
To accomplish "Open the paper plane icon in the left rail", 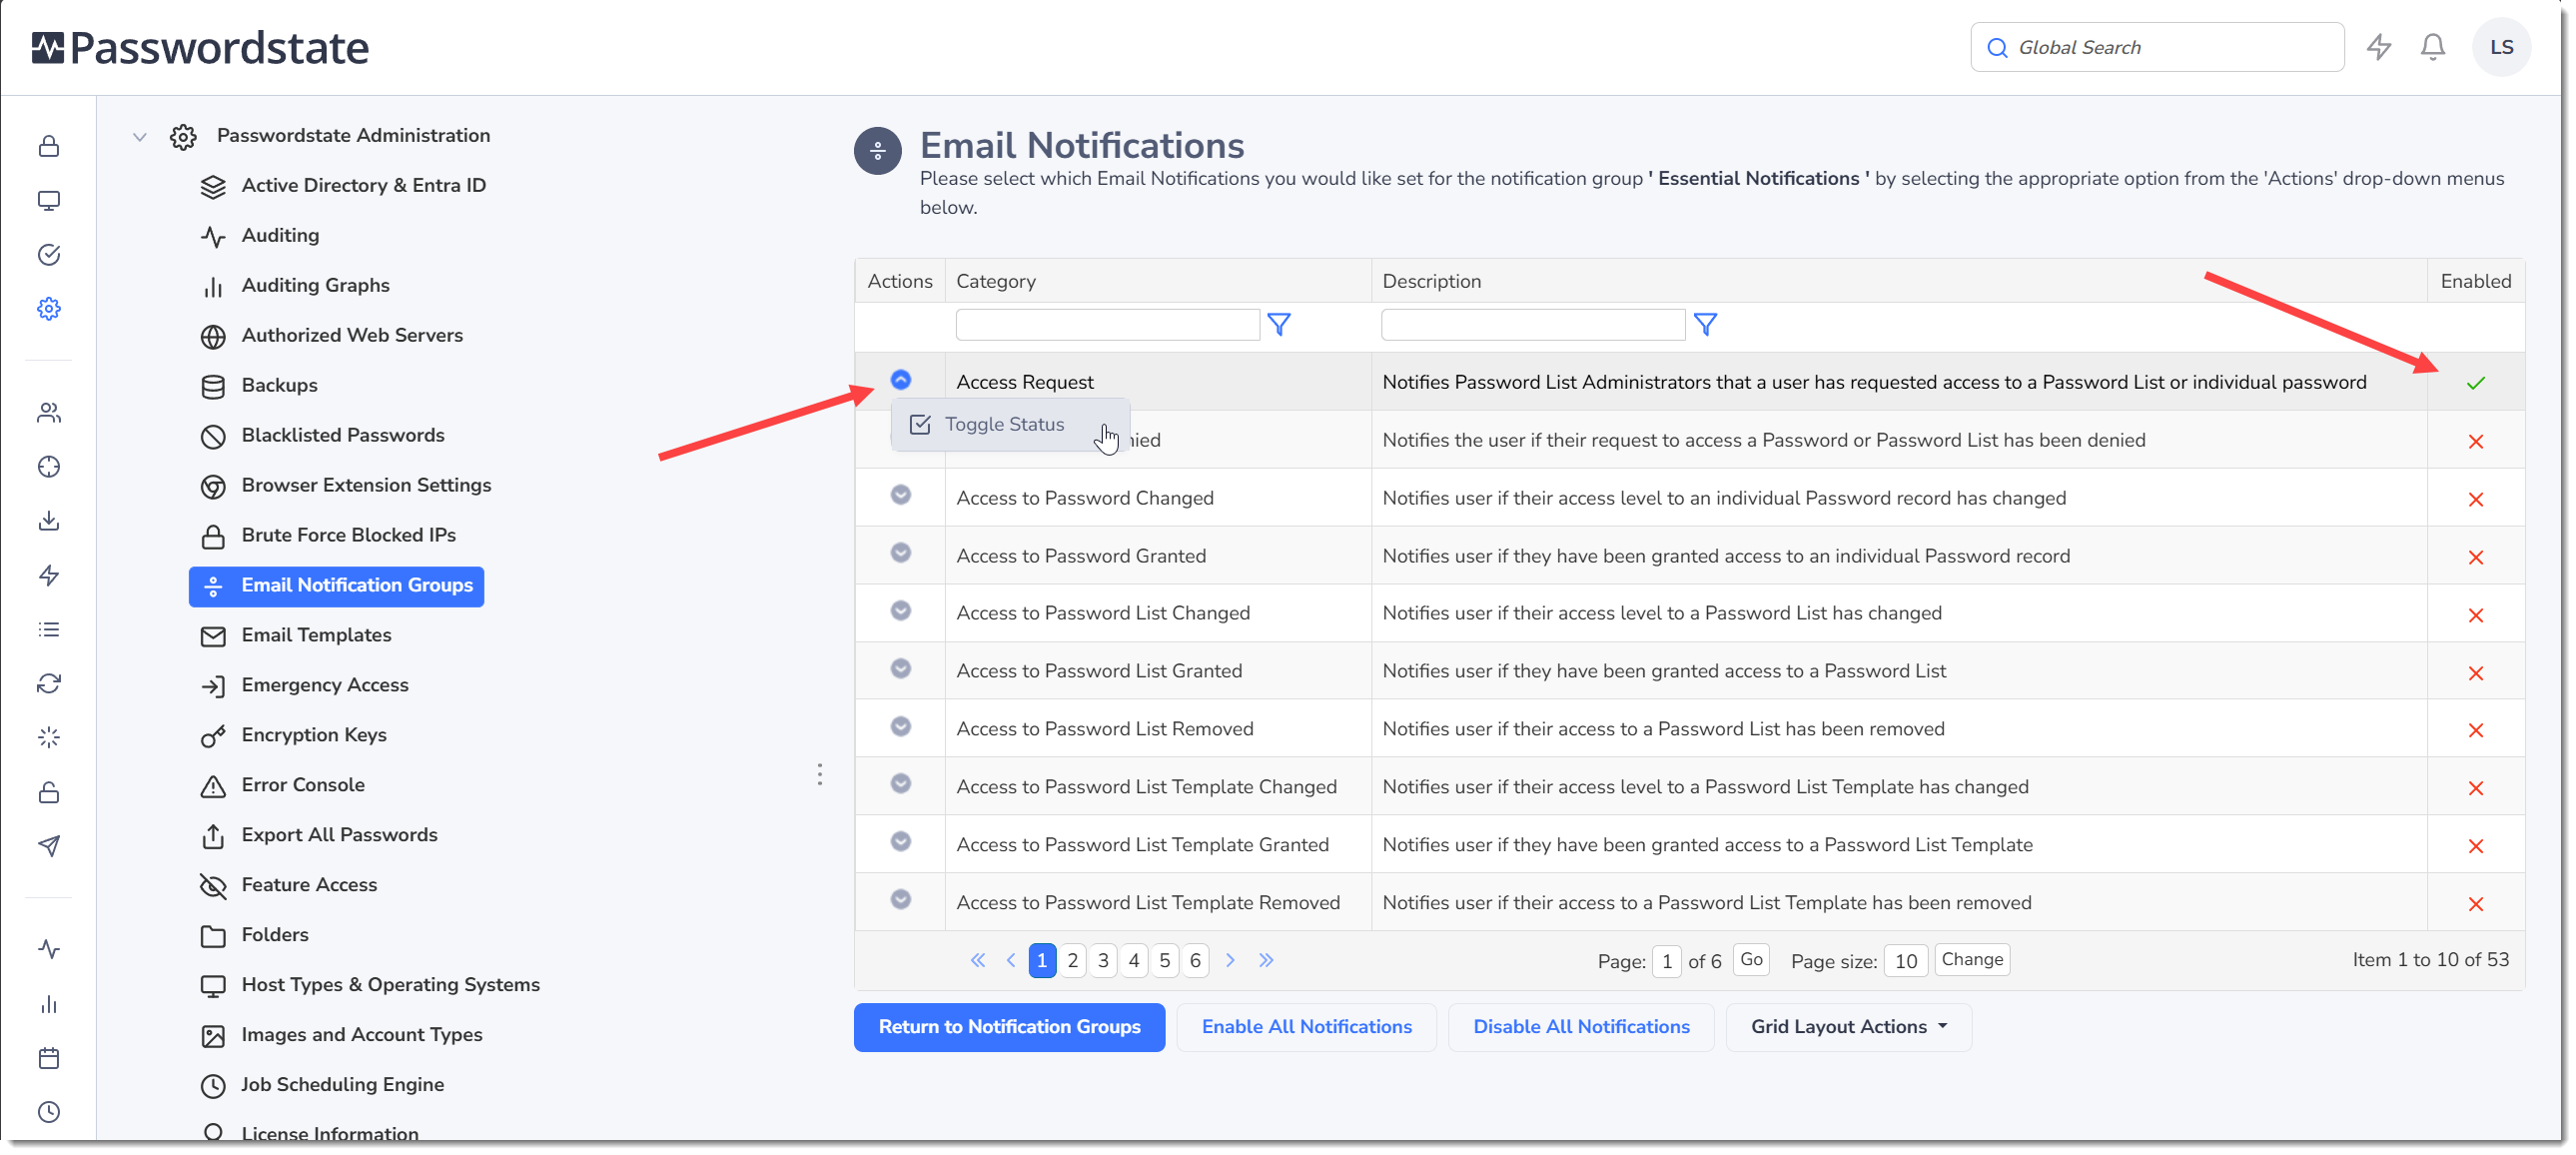I will pos(48,846).
